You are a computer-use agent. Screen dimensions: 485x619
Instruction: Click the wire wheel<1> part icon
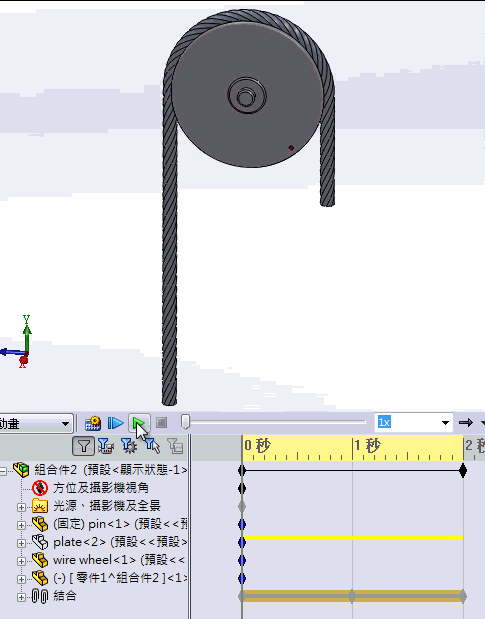click(x=40, y=560)
